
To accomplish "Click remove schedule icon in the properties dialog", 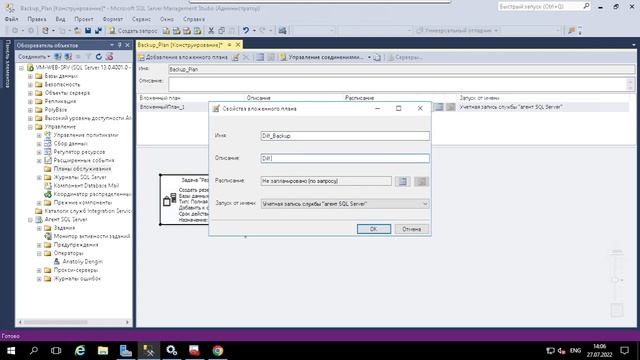I will point(421,181).
